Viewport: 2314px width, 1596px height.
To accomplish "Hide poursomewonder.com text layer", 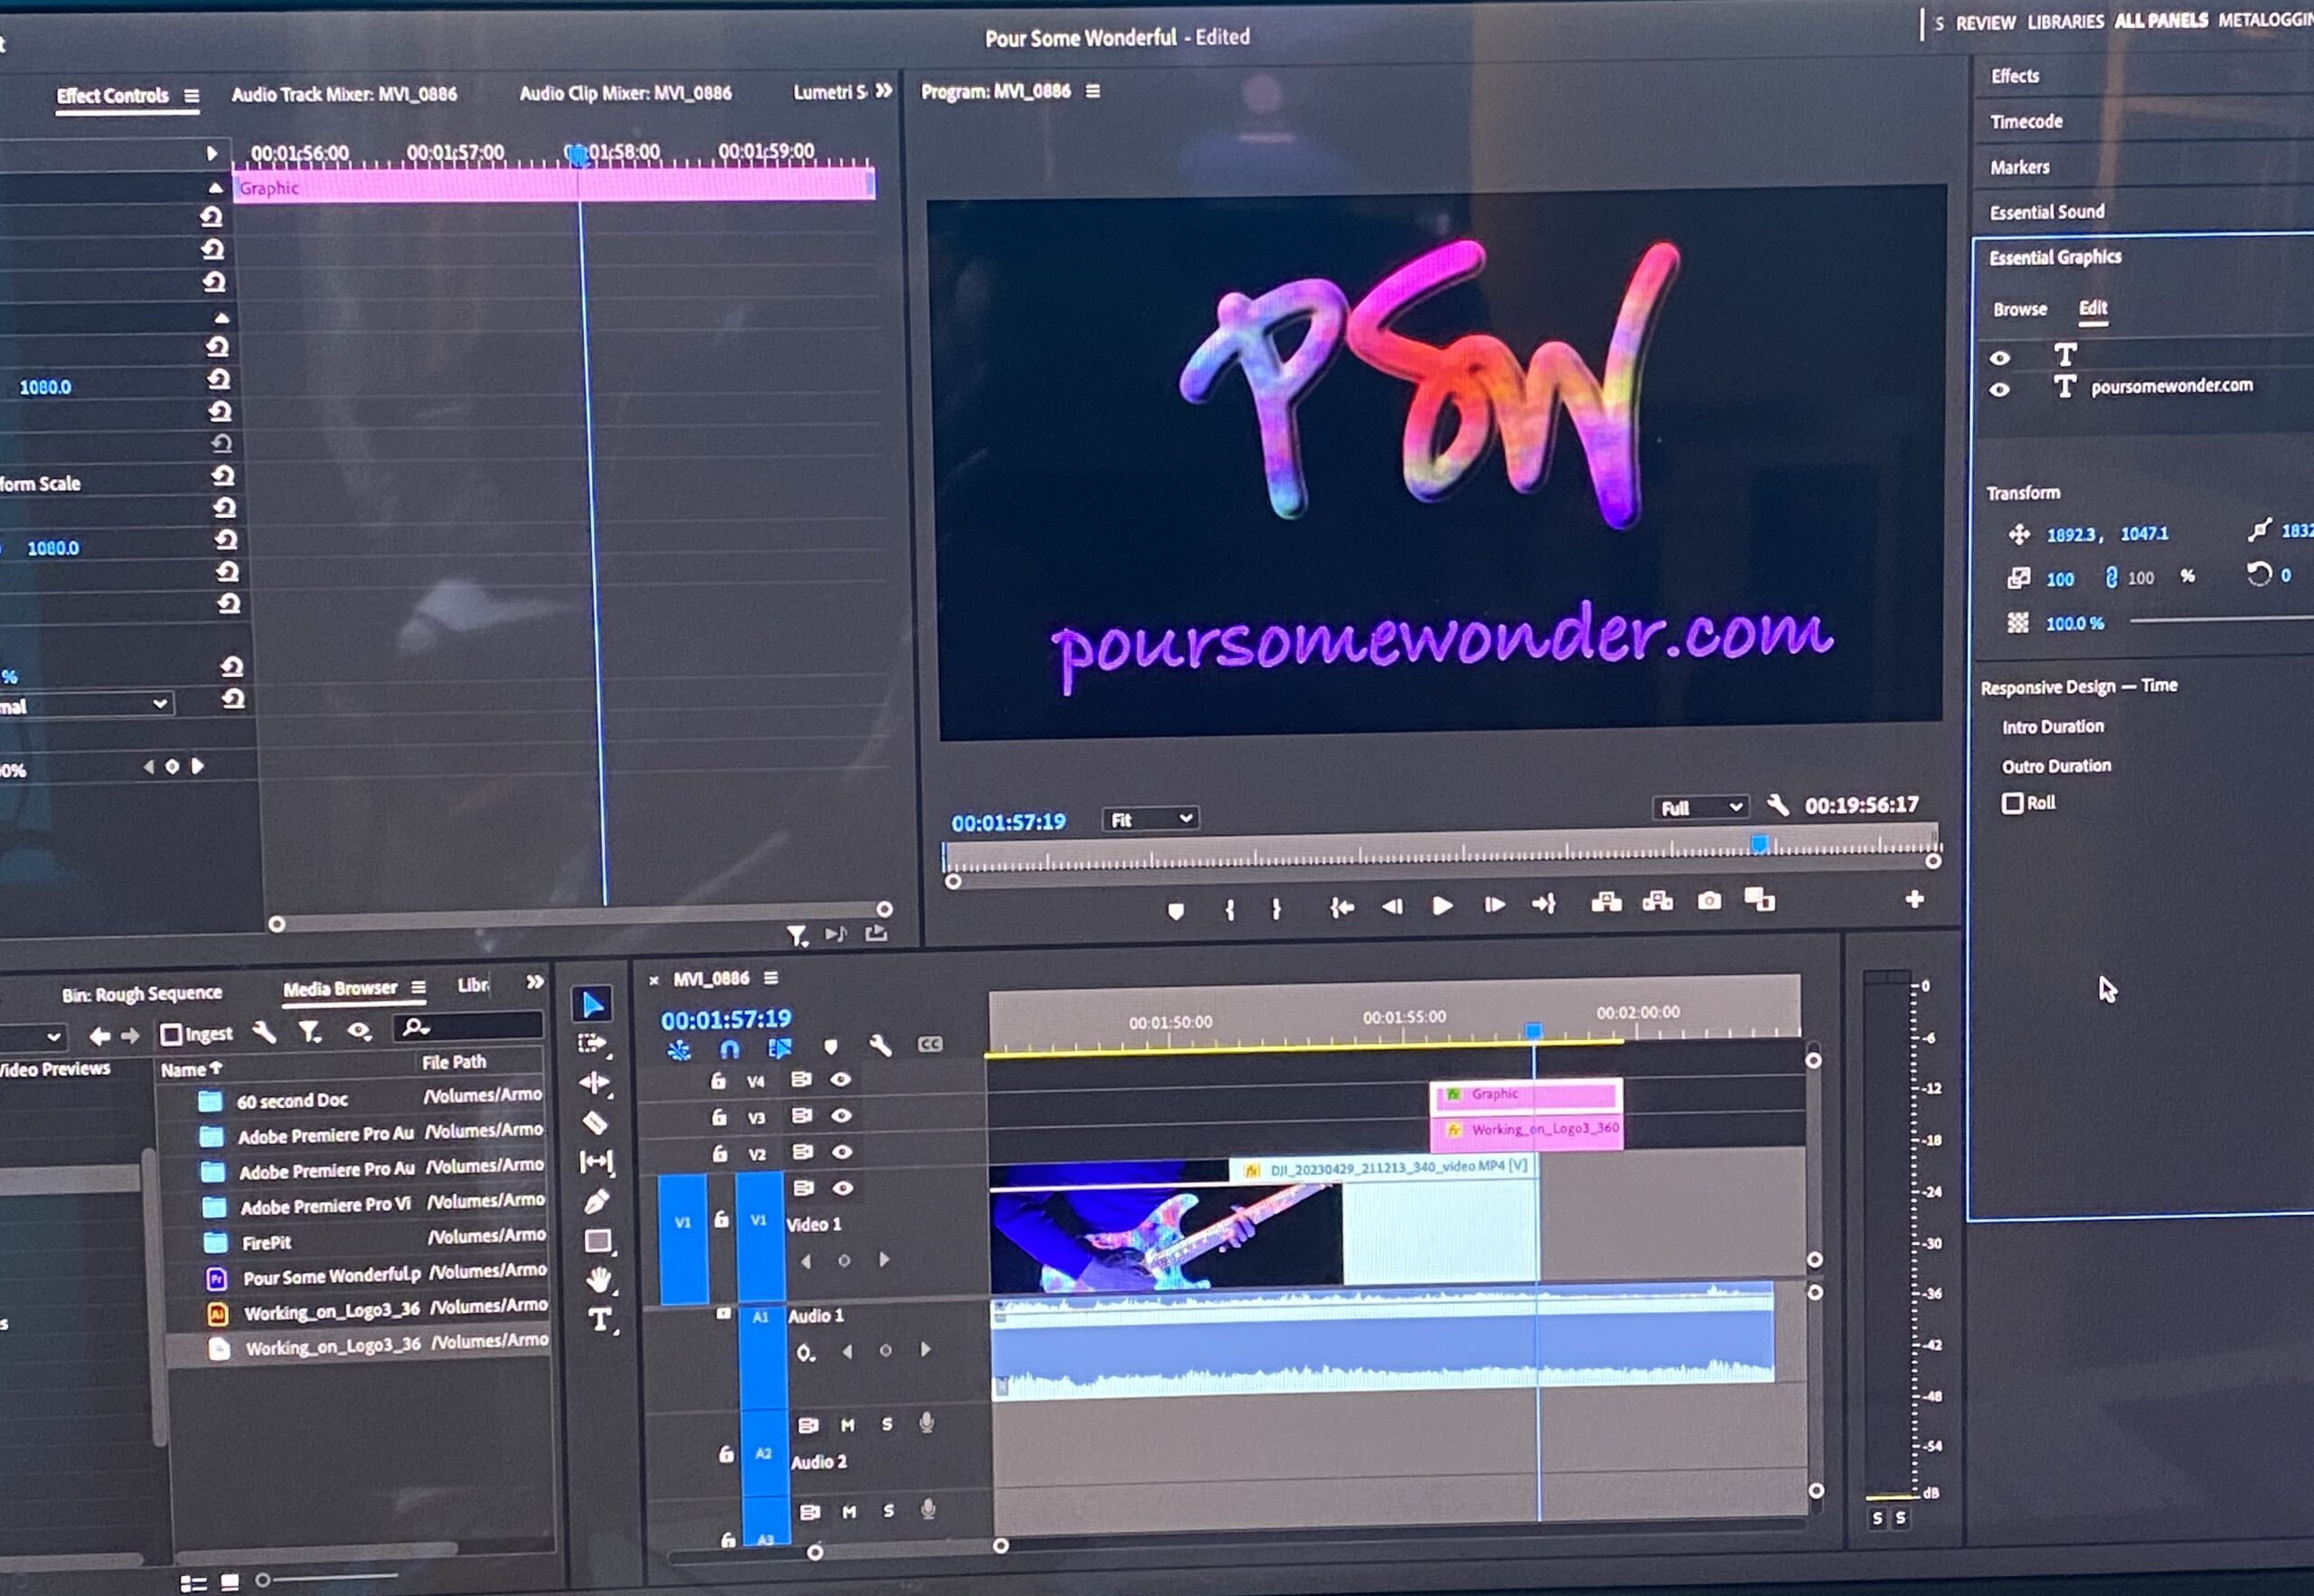I will click(1999, 390).
